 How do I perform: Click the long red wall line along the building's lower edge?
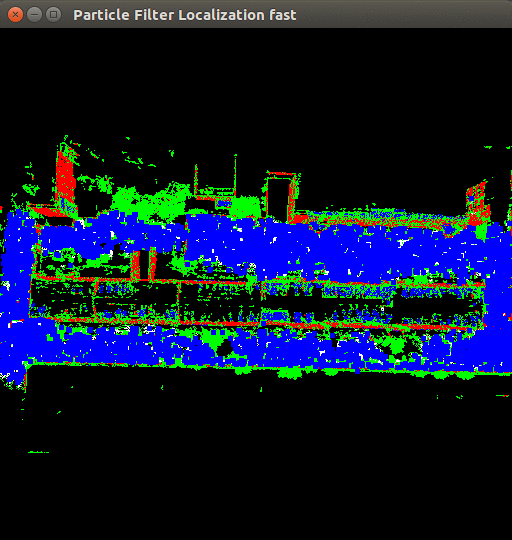pos(269,324)
